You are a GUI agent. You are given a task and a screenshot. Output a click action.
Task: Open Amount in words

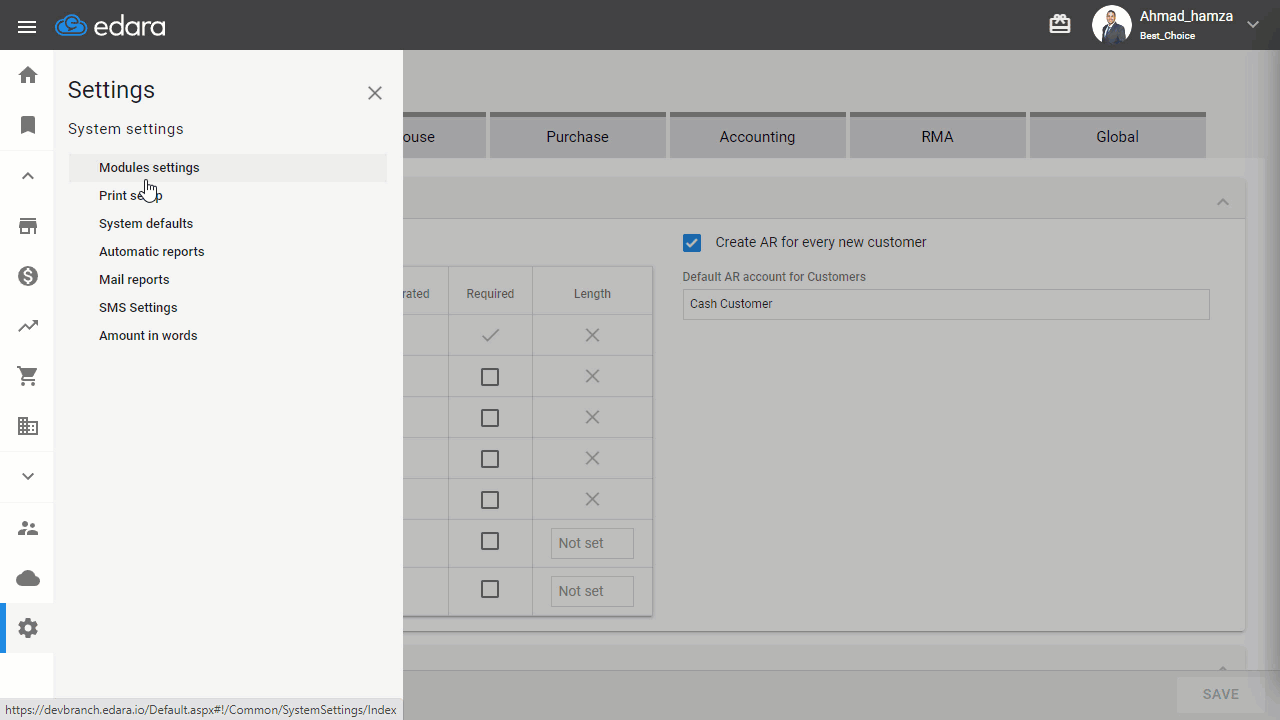(x=228, y=336)
